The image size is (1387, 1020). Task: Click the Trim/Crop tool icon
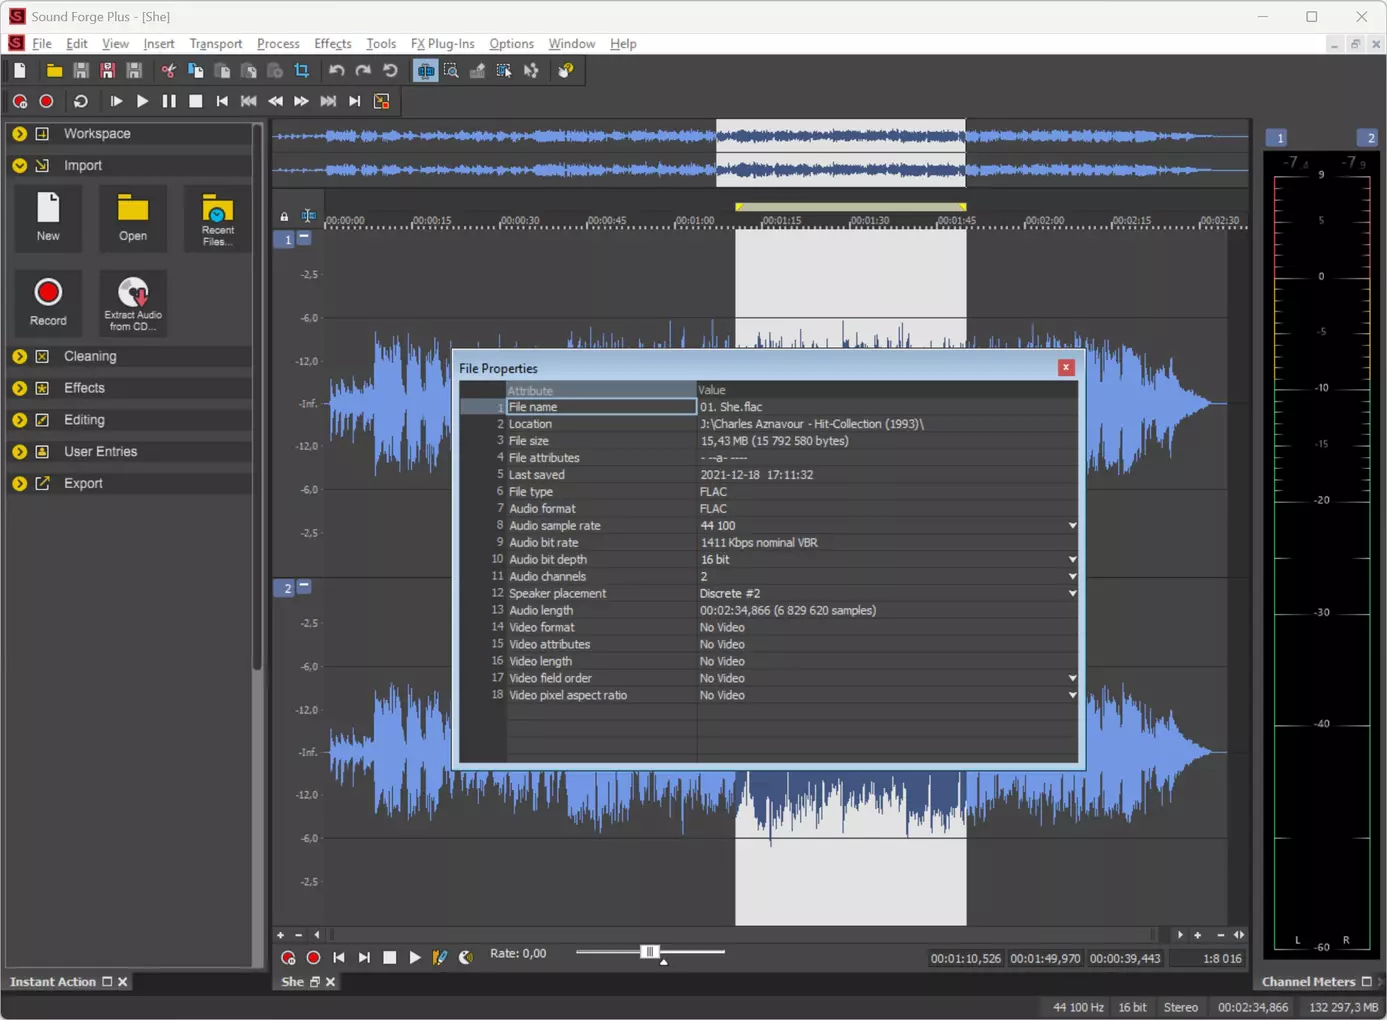[x=301, y=71]
